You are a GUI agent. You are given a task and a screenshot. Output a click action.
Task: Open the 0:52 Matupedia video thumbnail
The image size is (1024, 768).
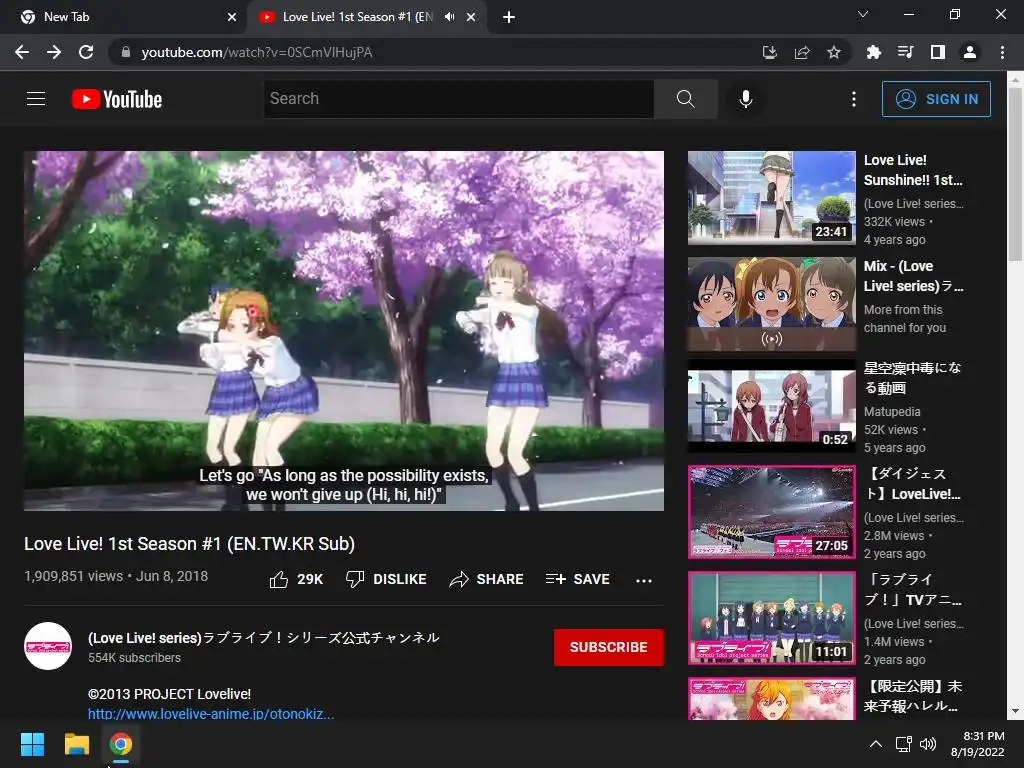pyautogui.click(x=771, y=406)
